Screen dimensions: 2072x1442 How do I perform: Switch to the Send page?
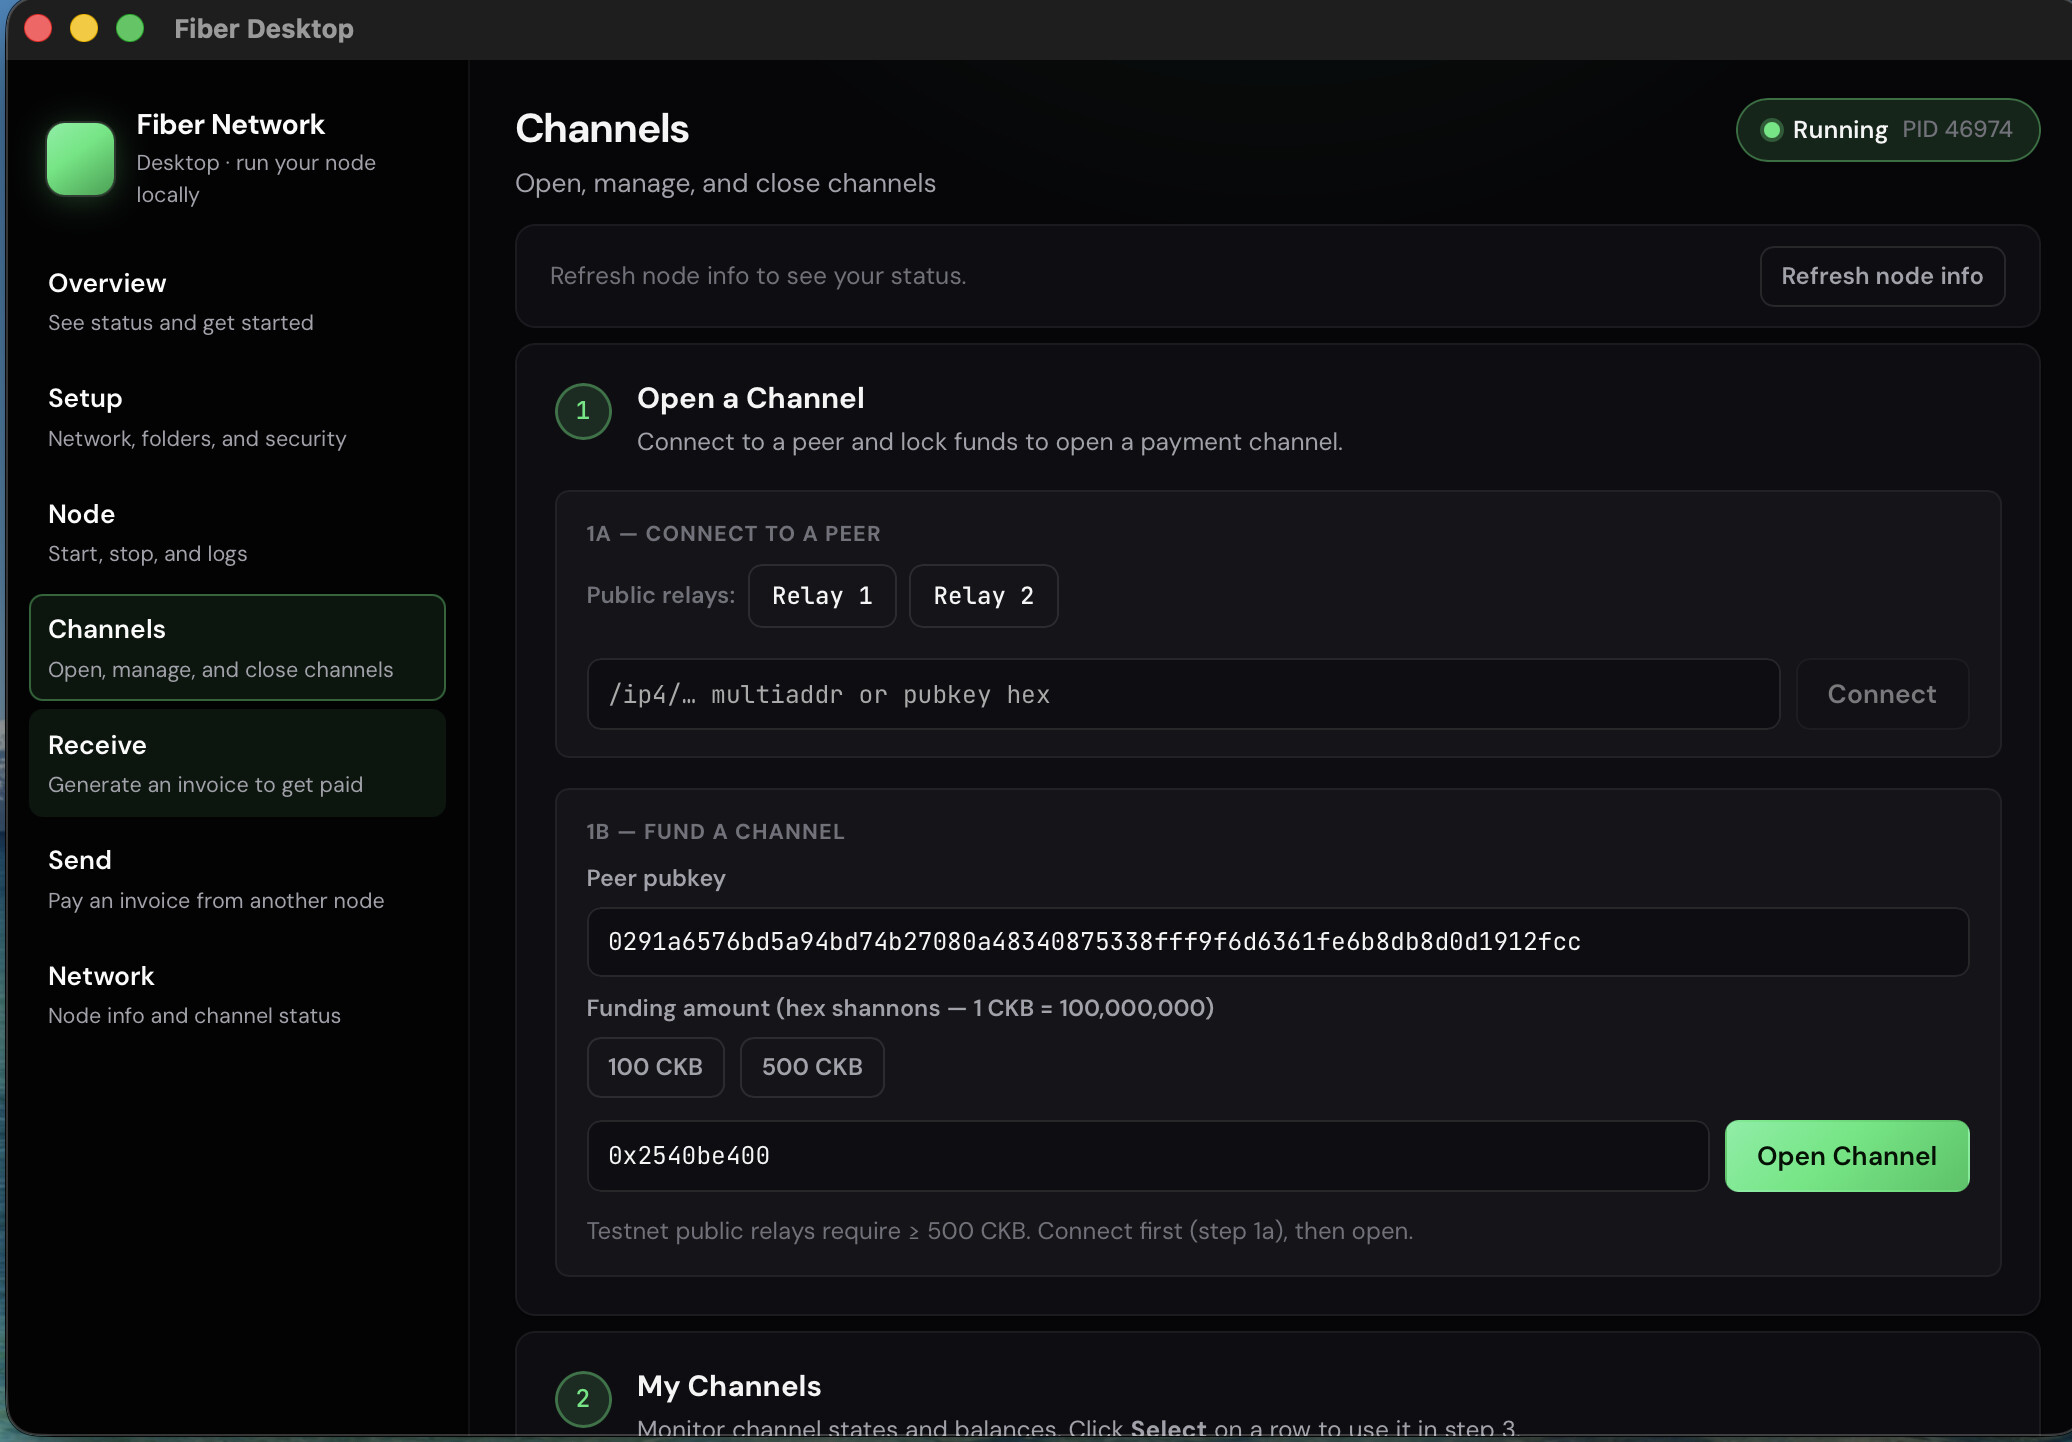pyautogui.click(x=237, y=879)
